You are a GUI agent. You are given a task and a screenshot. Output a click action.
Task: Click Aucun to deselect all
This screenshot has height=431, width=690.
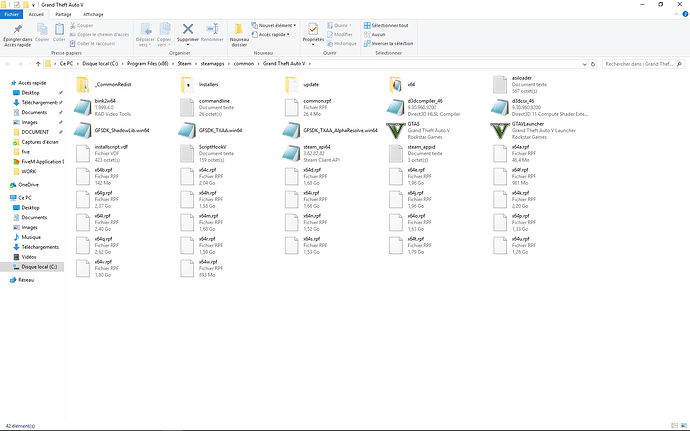coord(374,34)
